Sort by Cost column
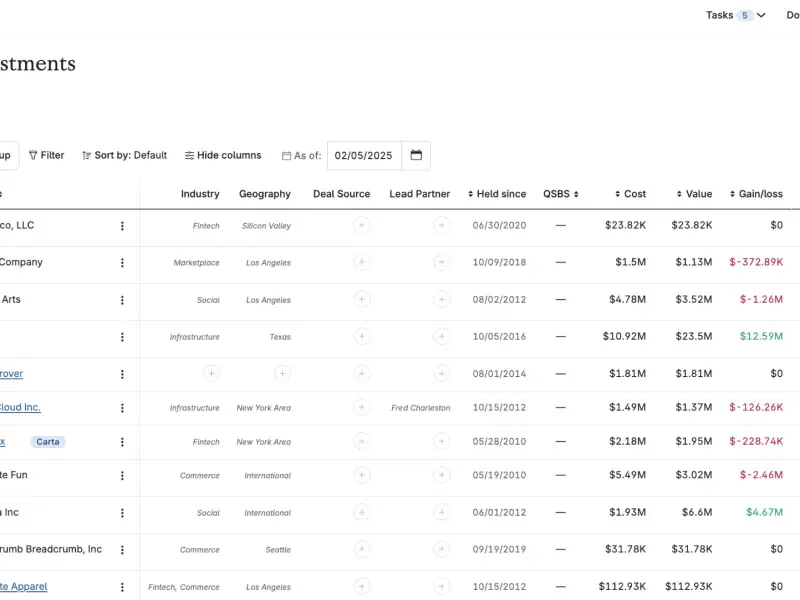The height and width of the screenshot is (600, 800). click(x=631, y=194)
